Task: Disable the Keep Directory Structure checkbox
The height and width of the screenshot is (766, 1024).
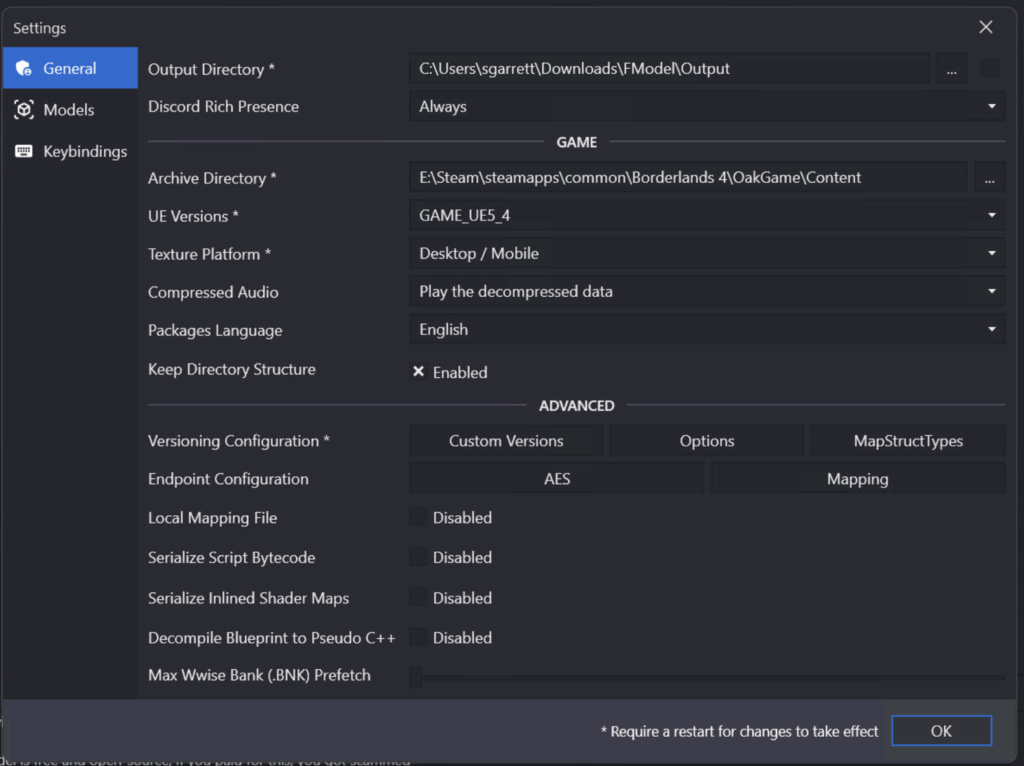Action: 419,372
